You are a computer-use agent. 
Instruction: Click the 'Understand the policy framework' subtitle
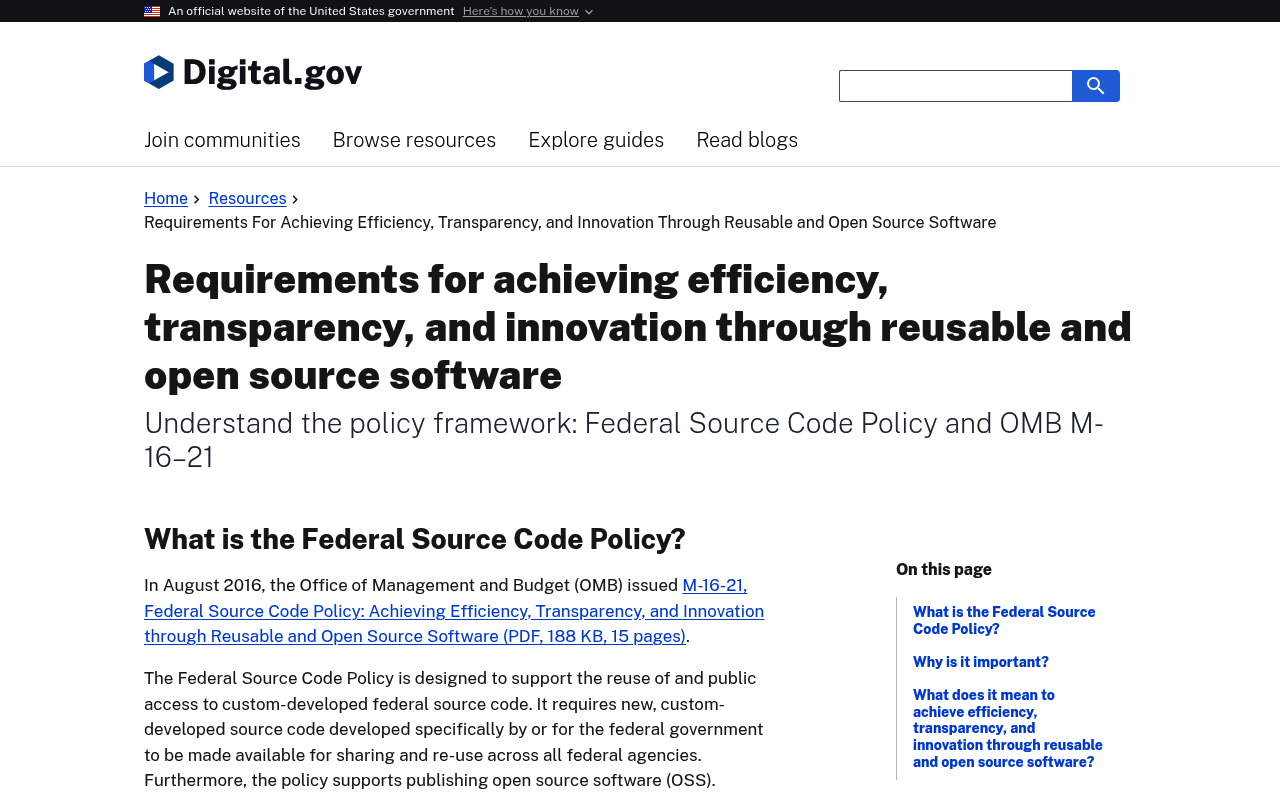point(624,440)
